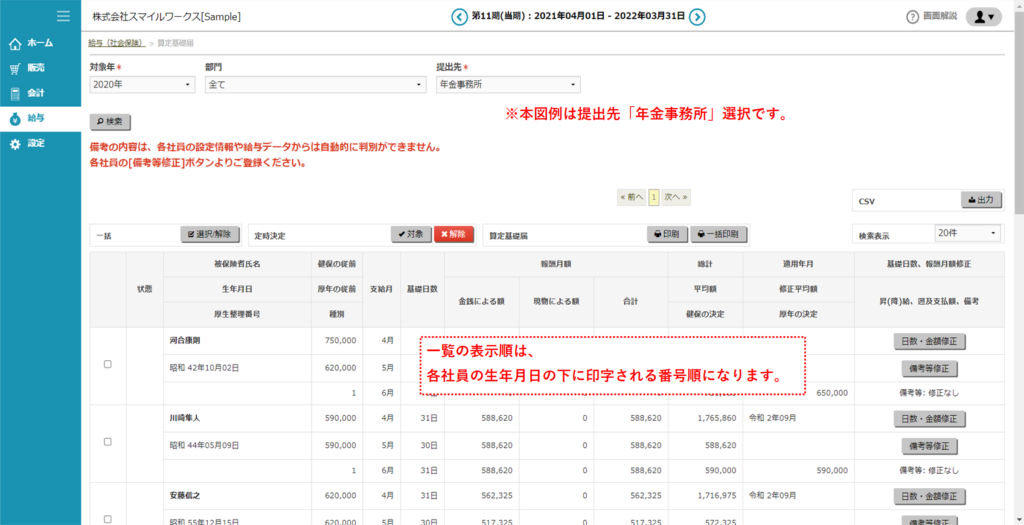1024x525 pixels.
Task: Select the name 川崎隼人
Action: [185, 418]
